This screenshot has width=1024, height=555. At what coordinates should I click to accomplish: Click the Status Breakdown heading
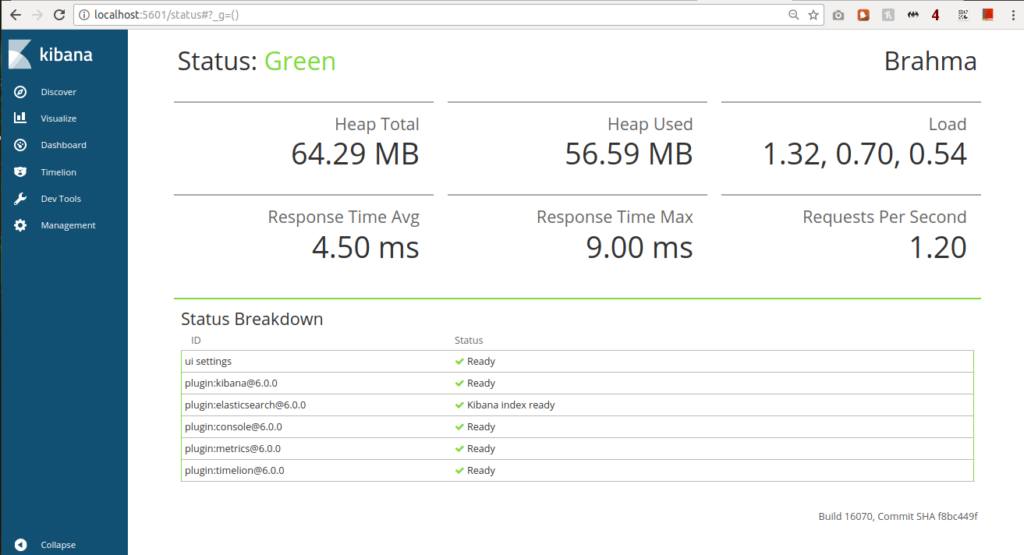click(251, 319)
